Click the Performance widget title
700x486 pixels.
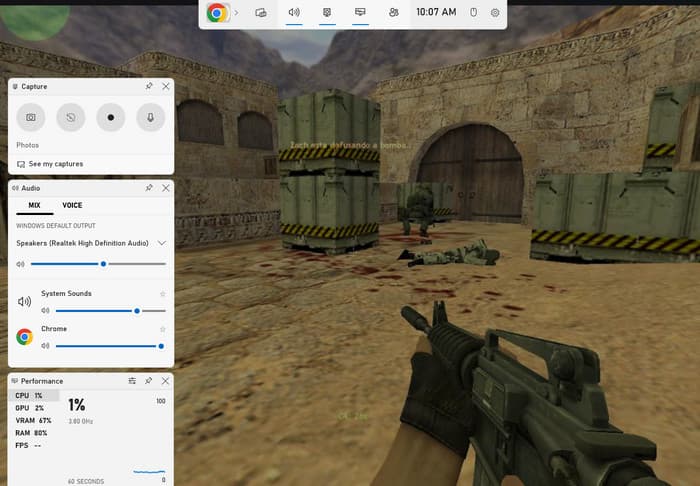(x=42, y=381)
